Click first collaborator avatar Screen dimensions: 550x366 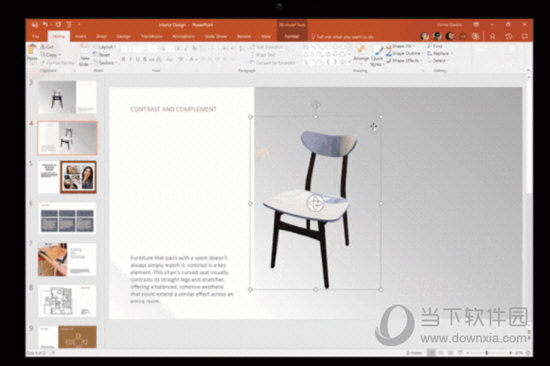[425, 36]
